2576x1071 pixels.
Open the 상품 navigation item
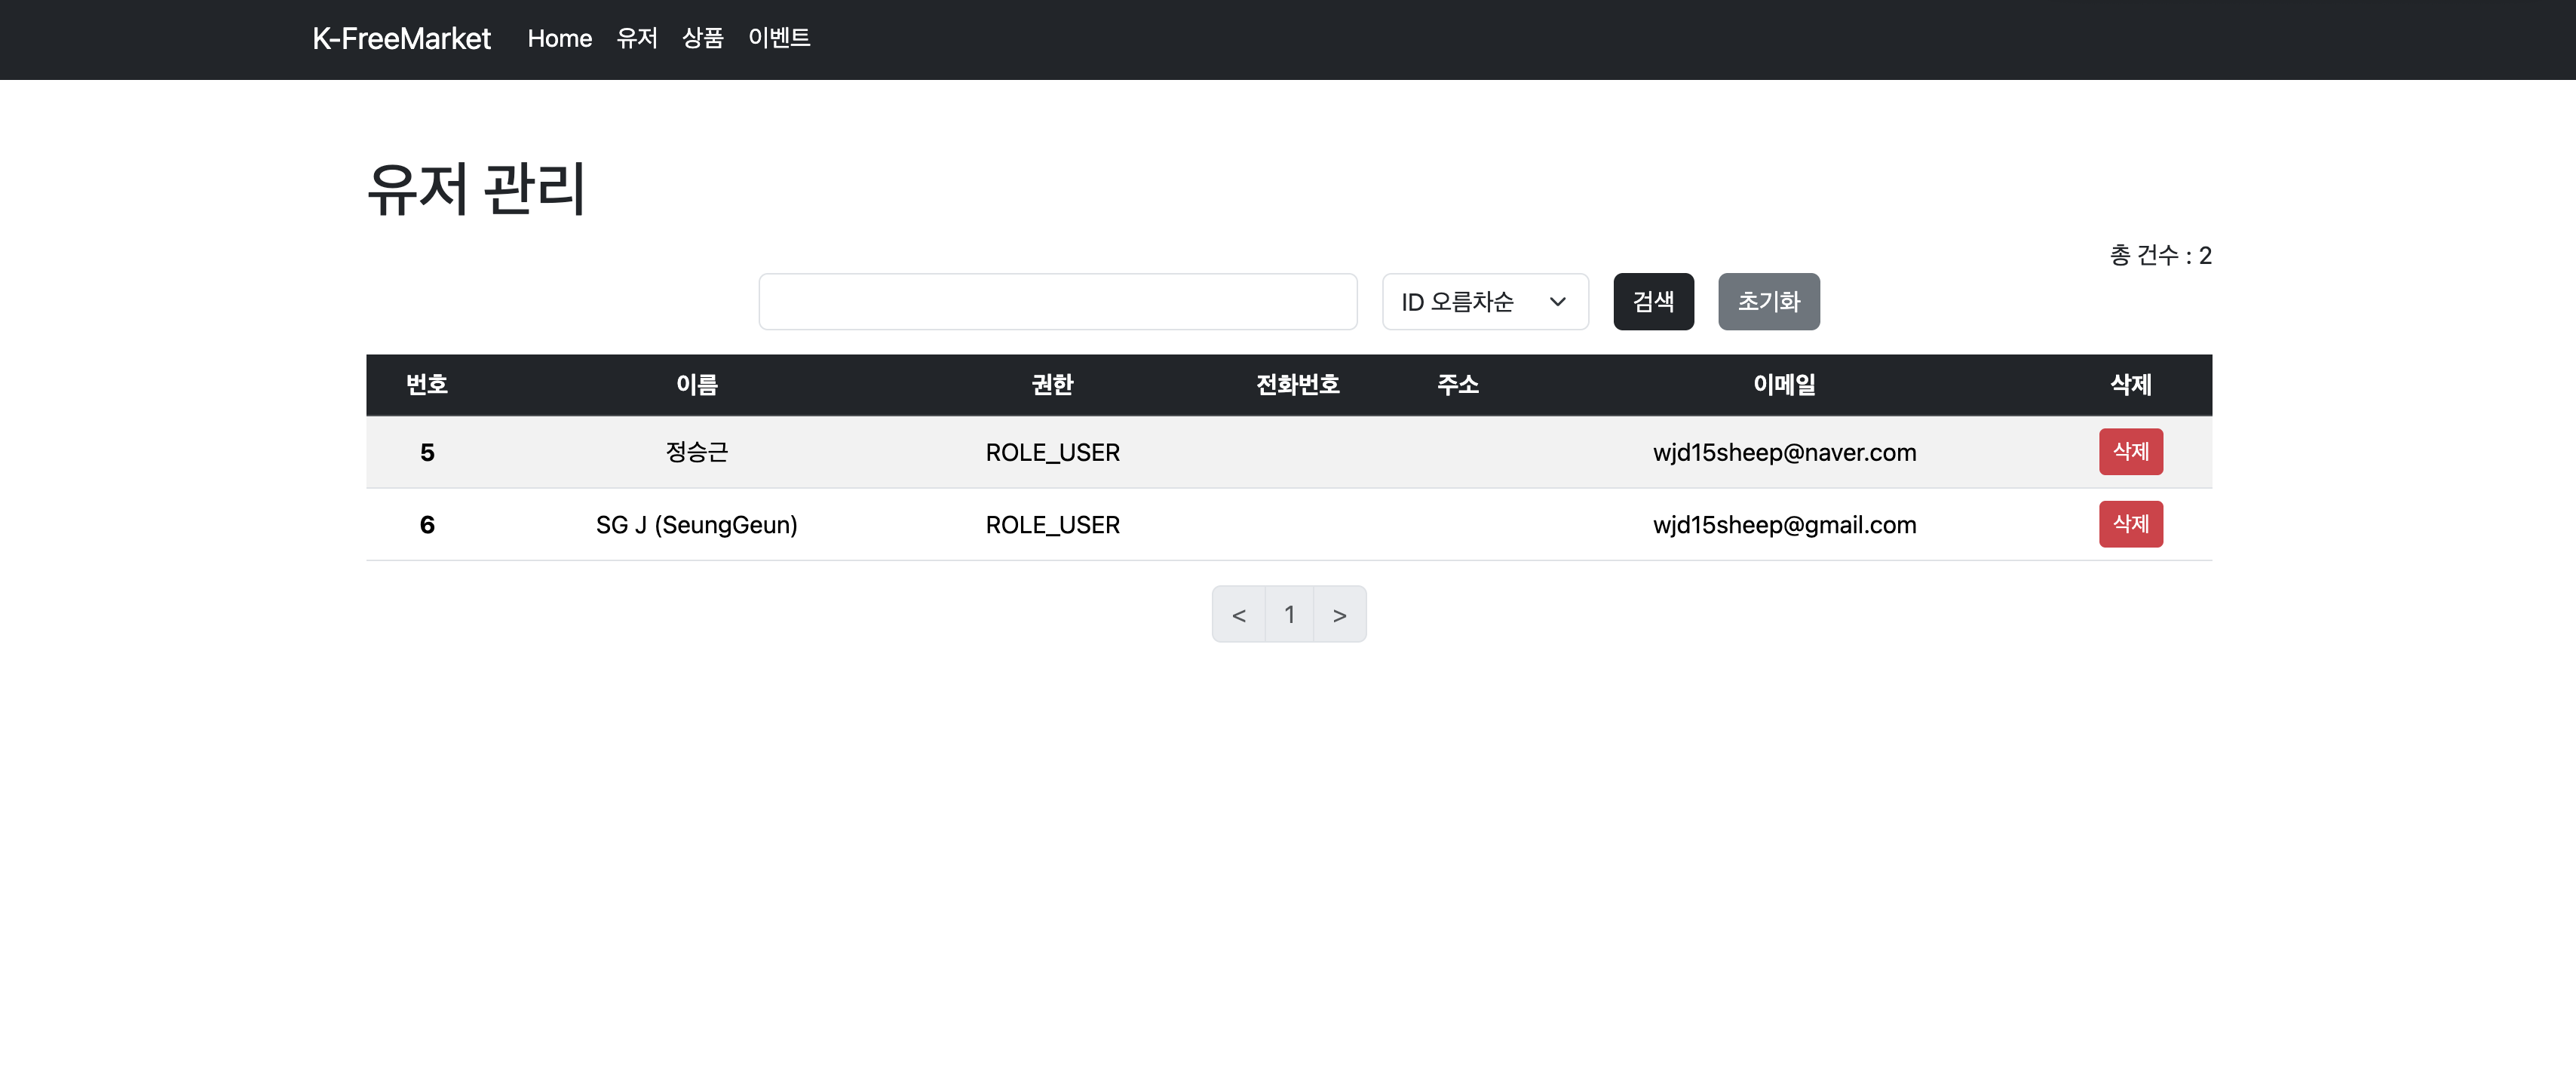tap(702, 39)
